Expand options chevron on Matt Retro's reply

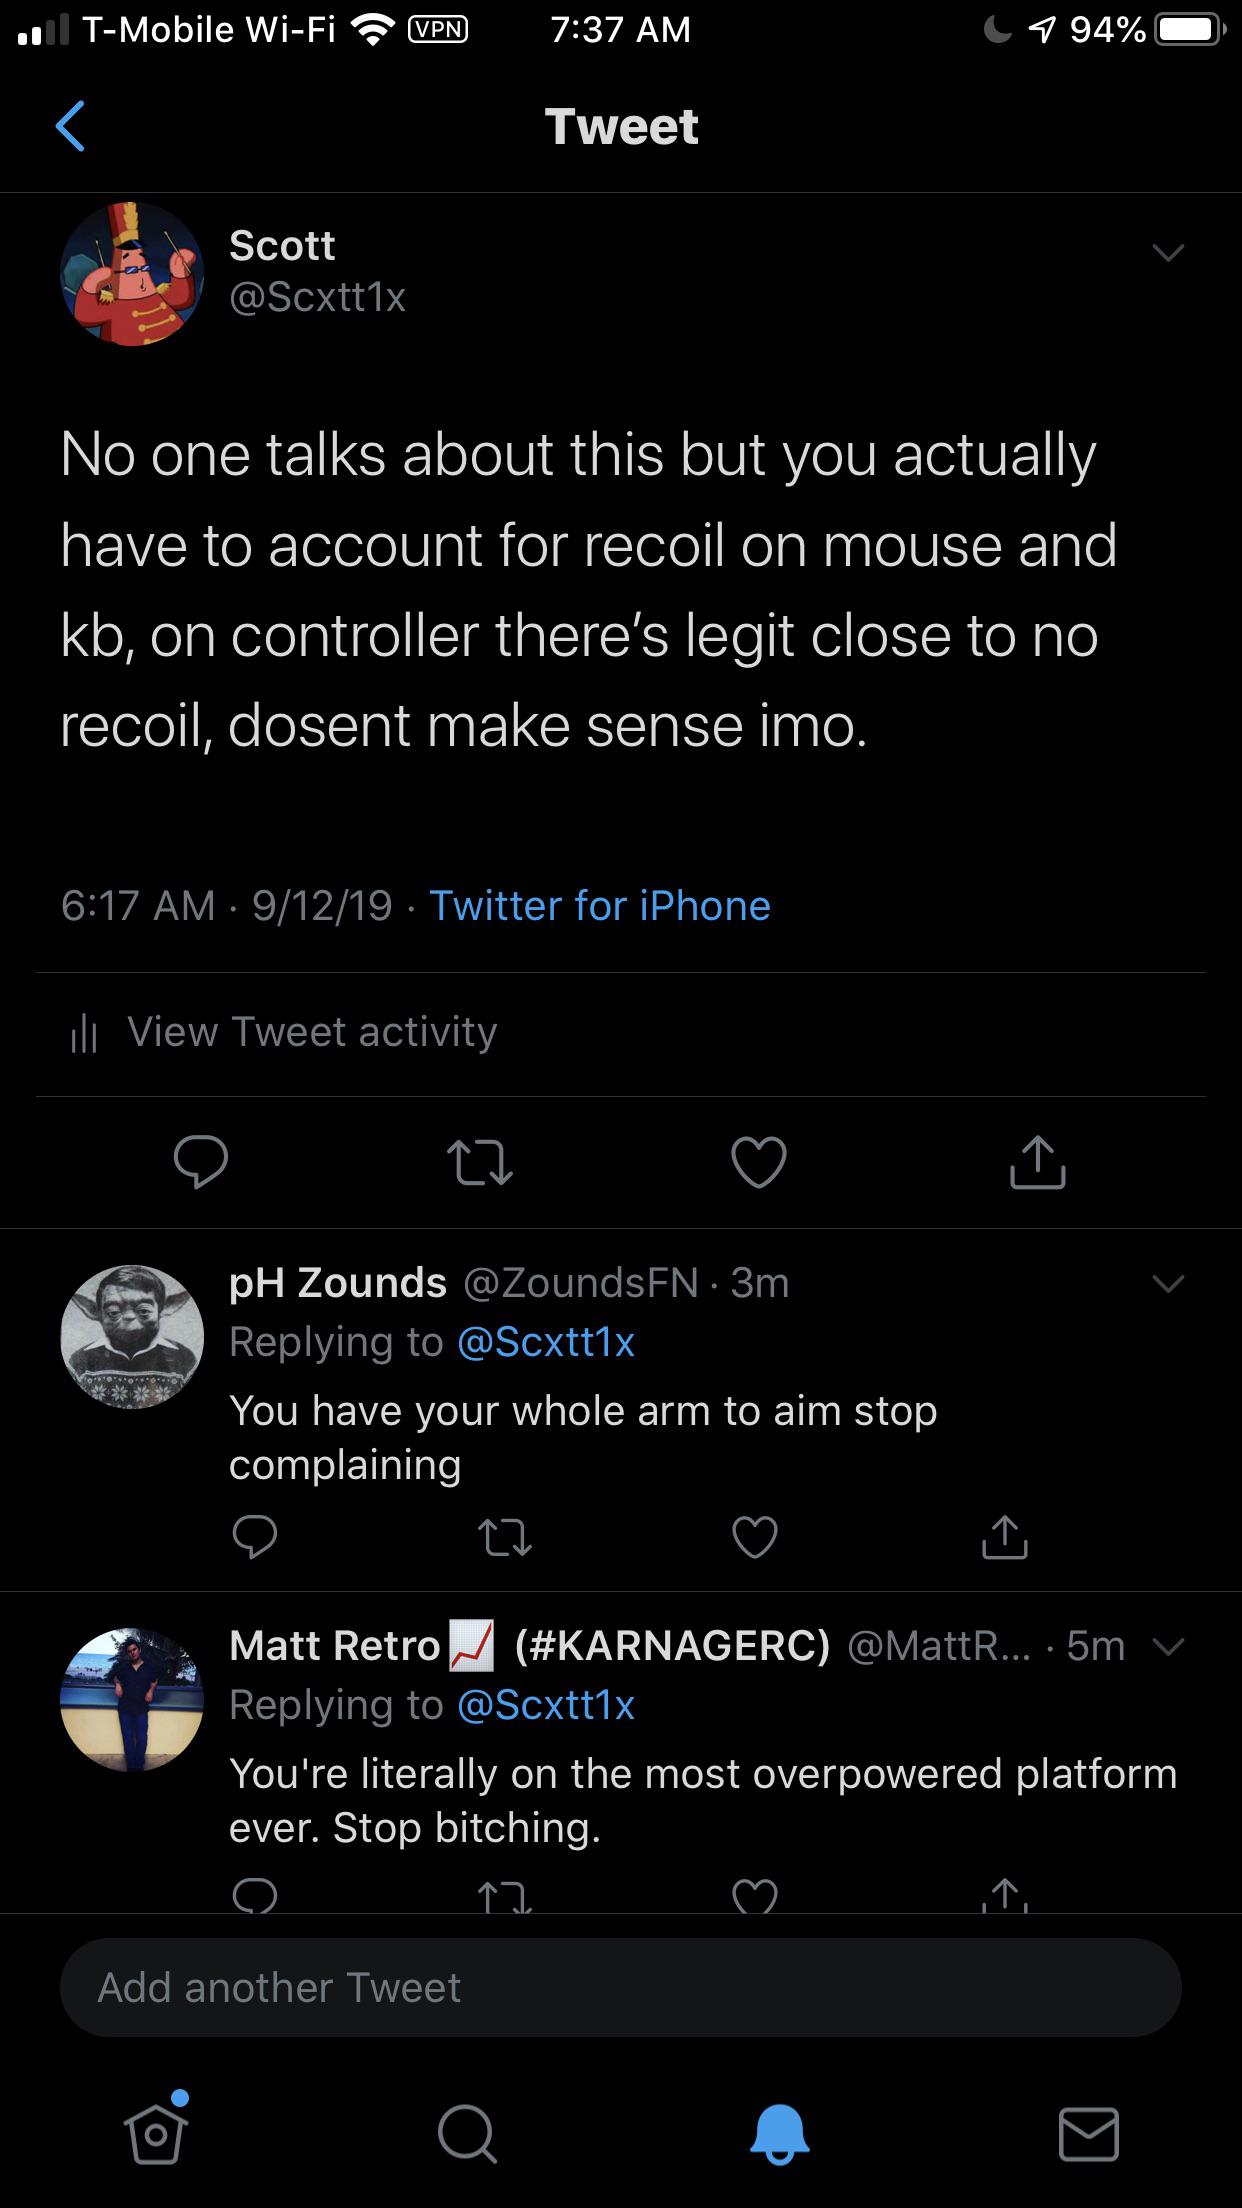pos(1168,1645)
